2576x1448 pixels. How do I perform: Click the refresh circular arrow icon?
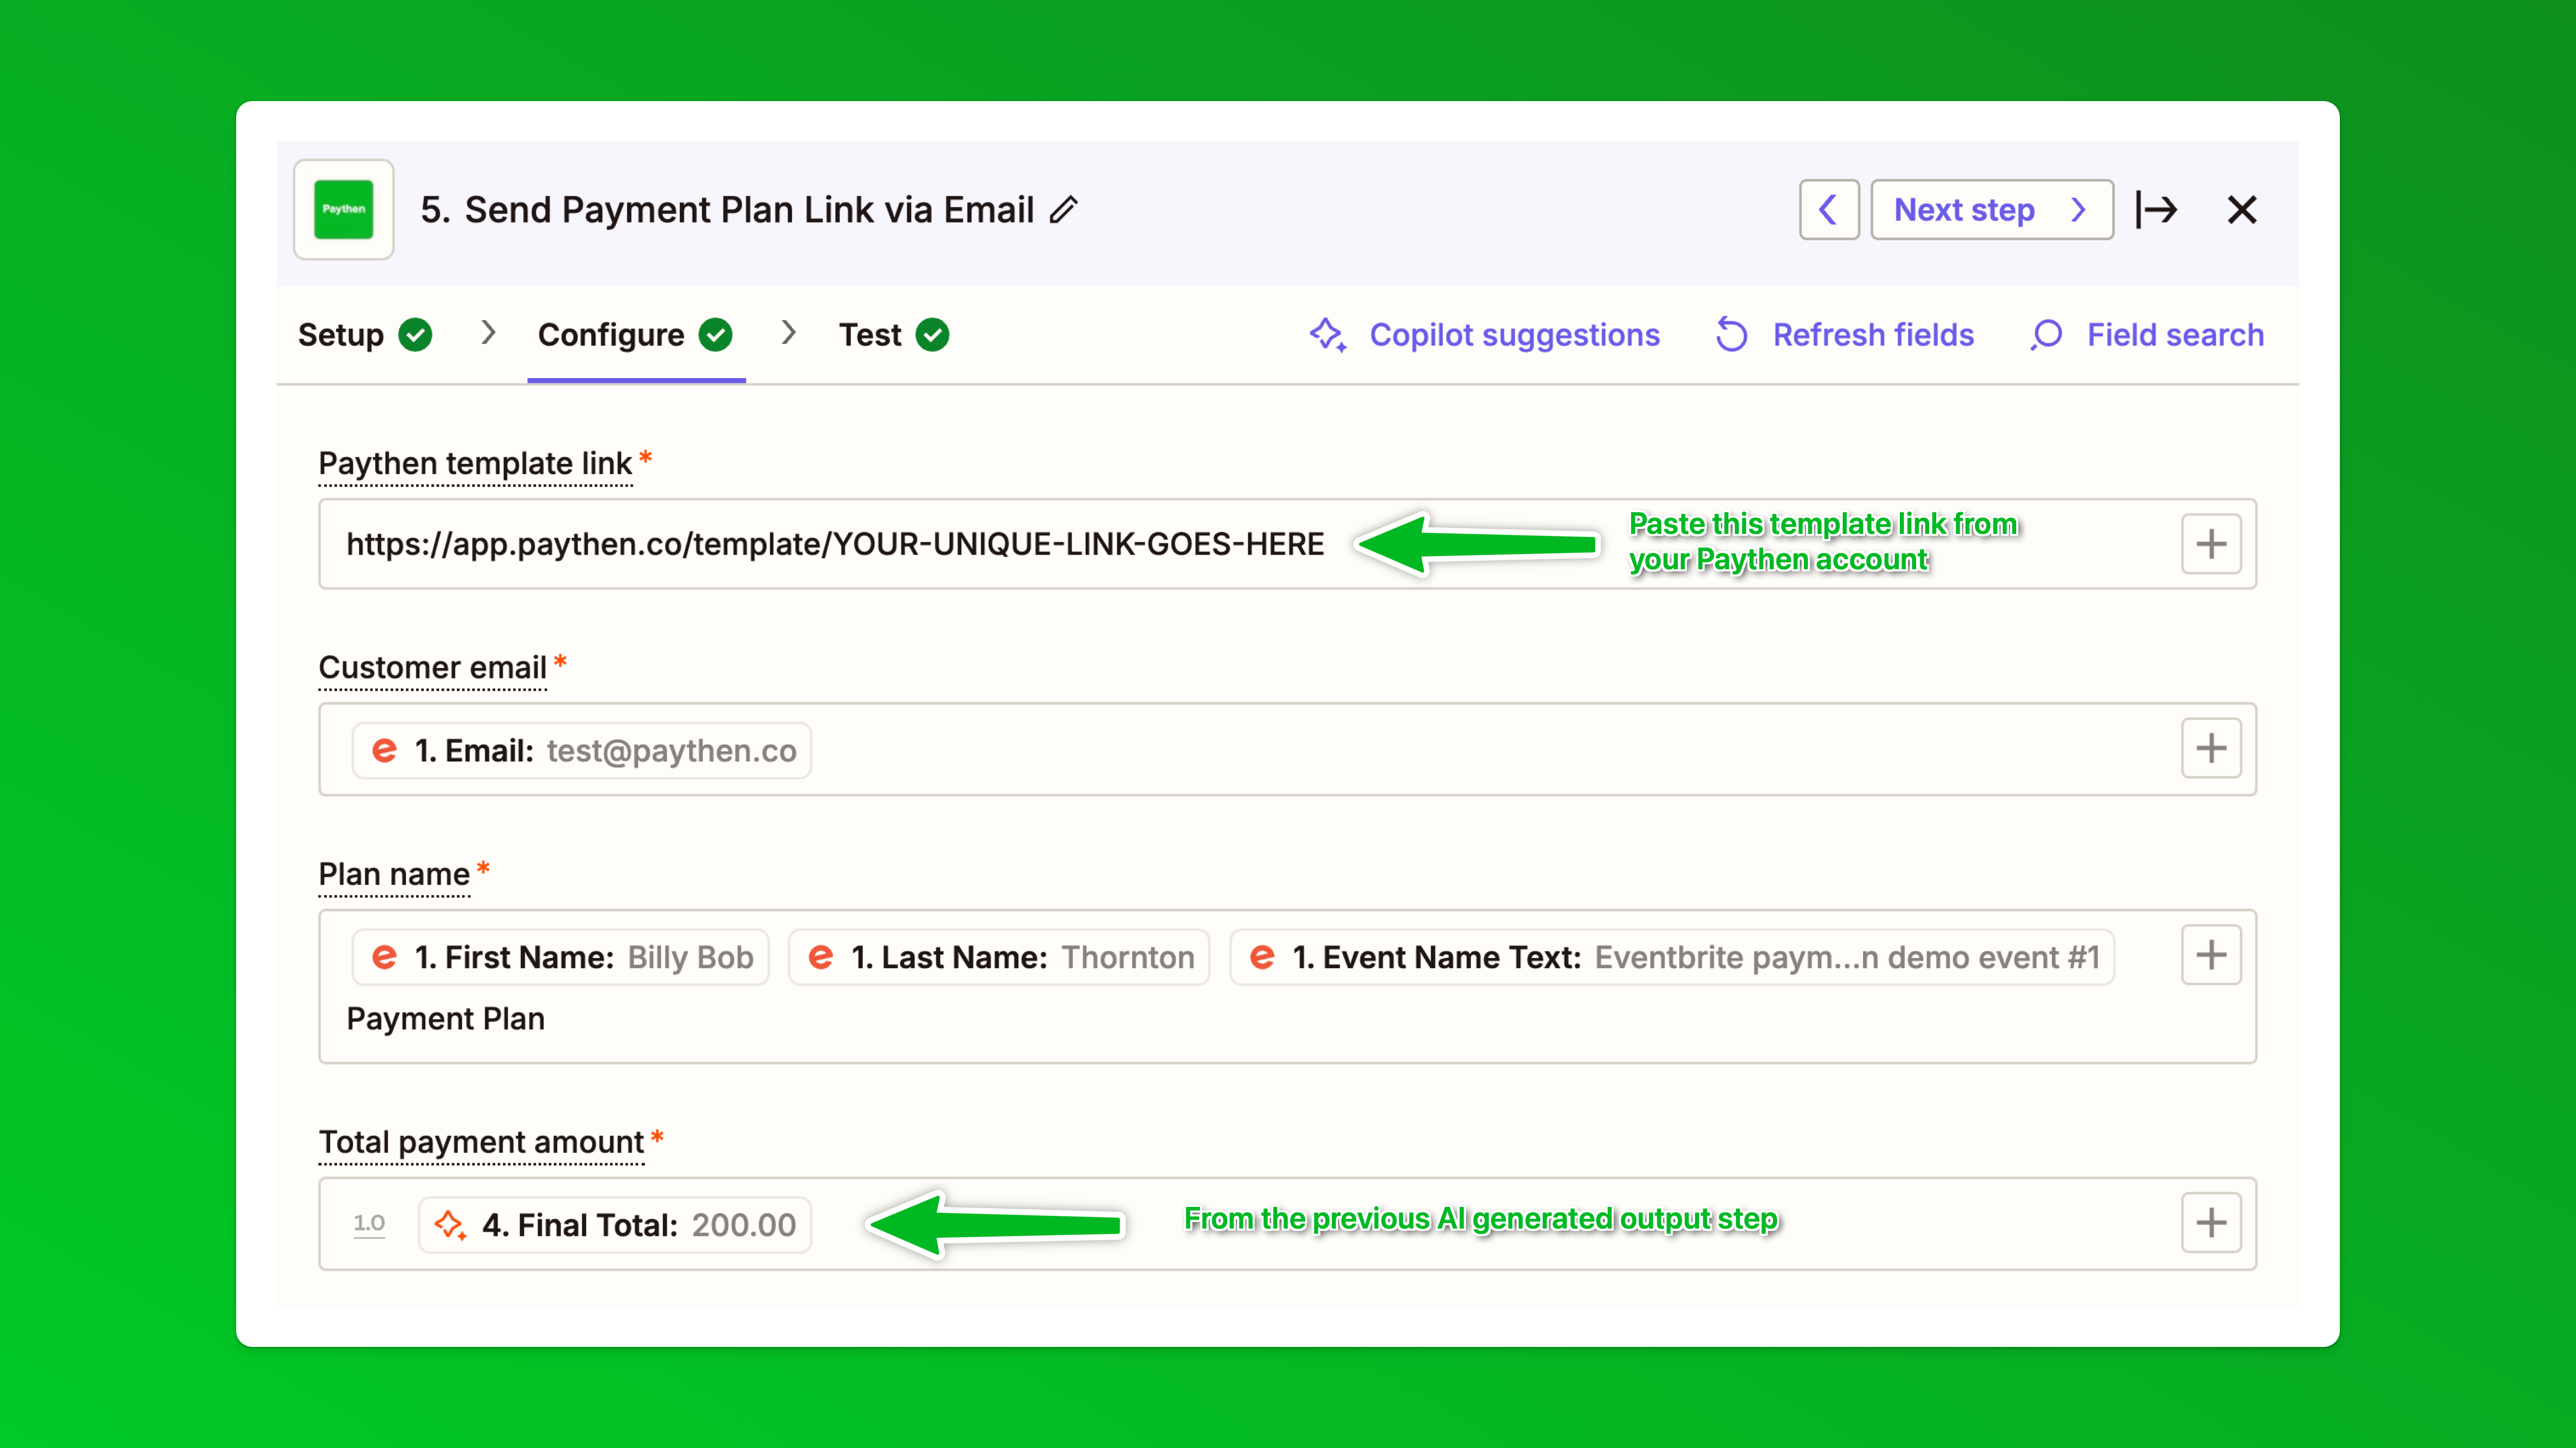(x=1732, y=335)
